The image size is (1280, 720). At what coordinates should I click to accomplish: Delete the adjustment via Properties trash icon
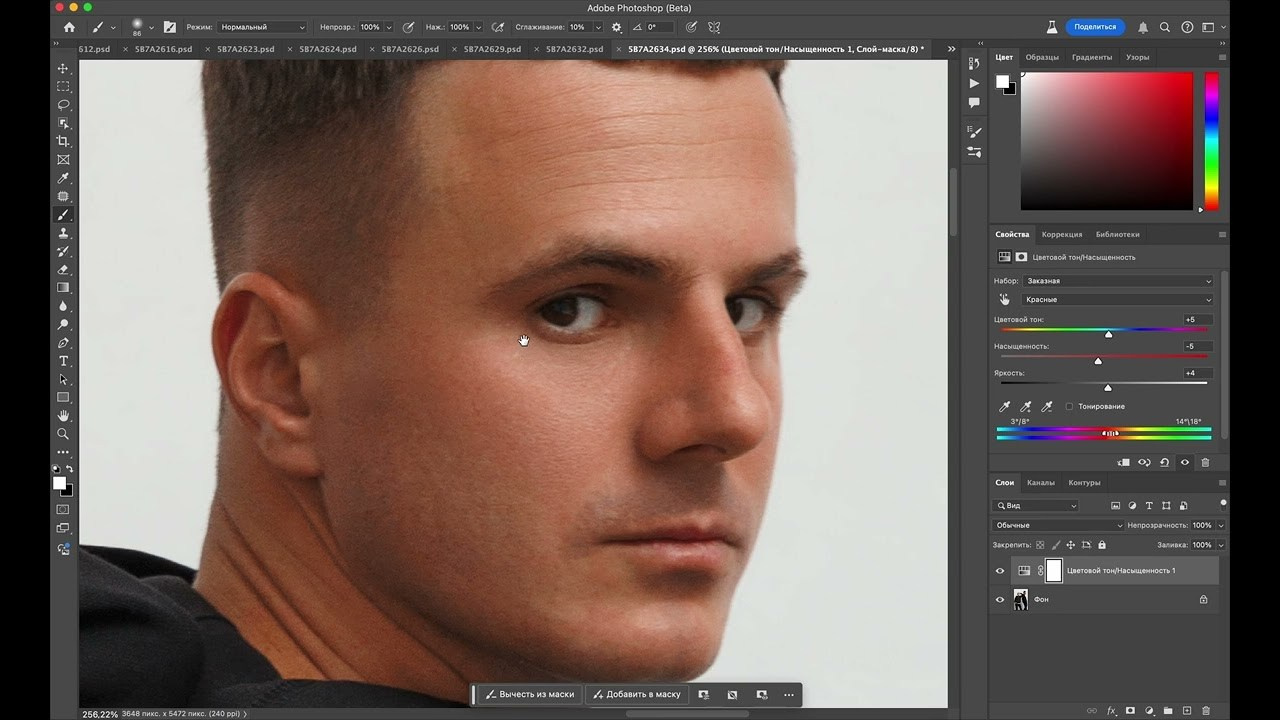pos(1205,462)
